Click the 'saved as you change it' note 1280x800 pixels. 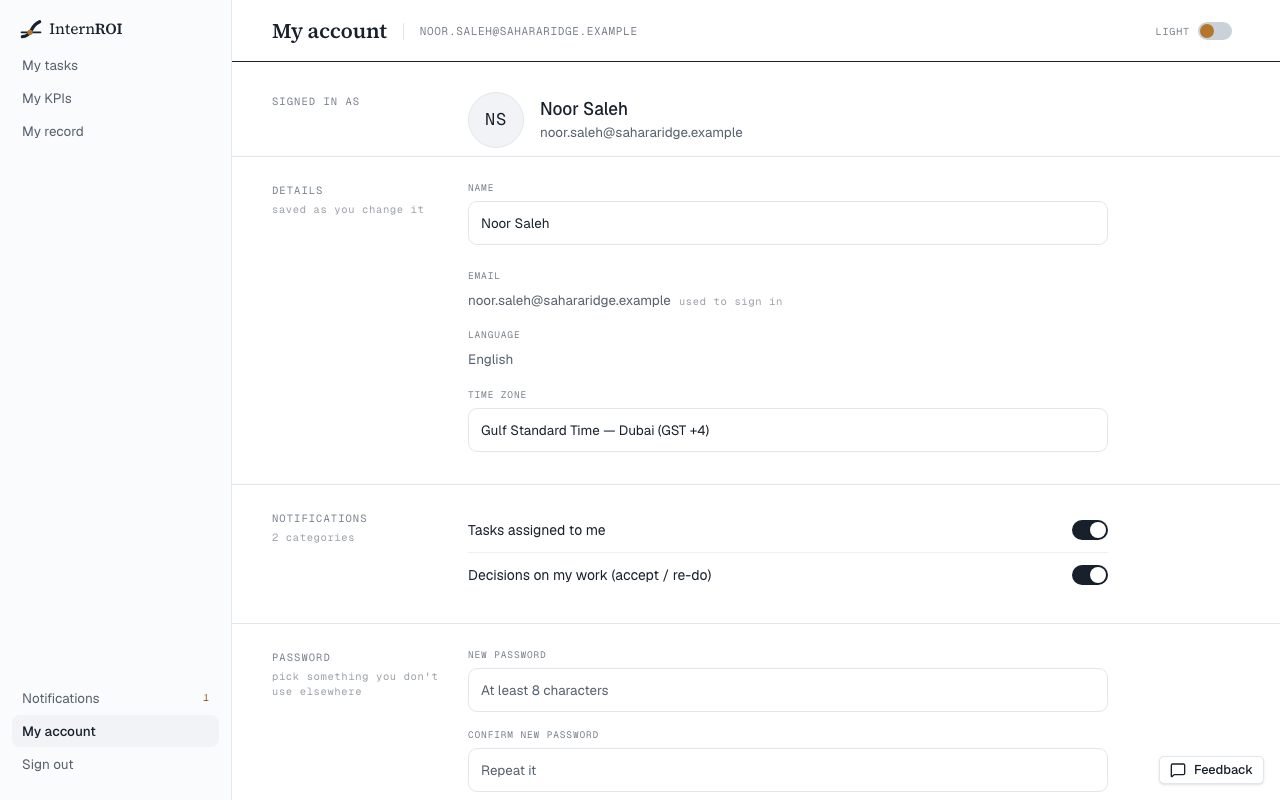point(348,210)
